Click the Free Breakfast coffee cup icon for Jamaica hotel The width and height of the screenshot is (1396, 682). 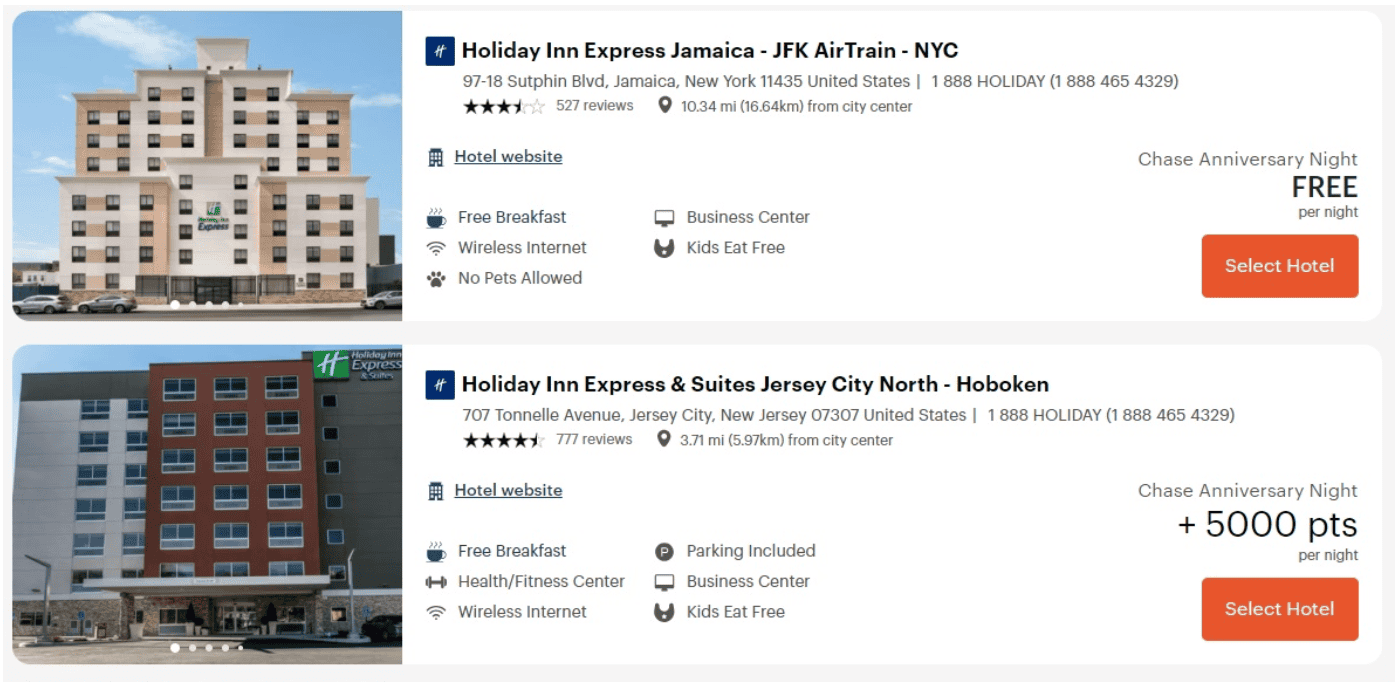[436, 216]
